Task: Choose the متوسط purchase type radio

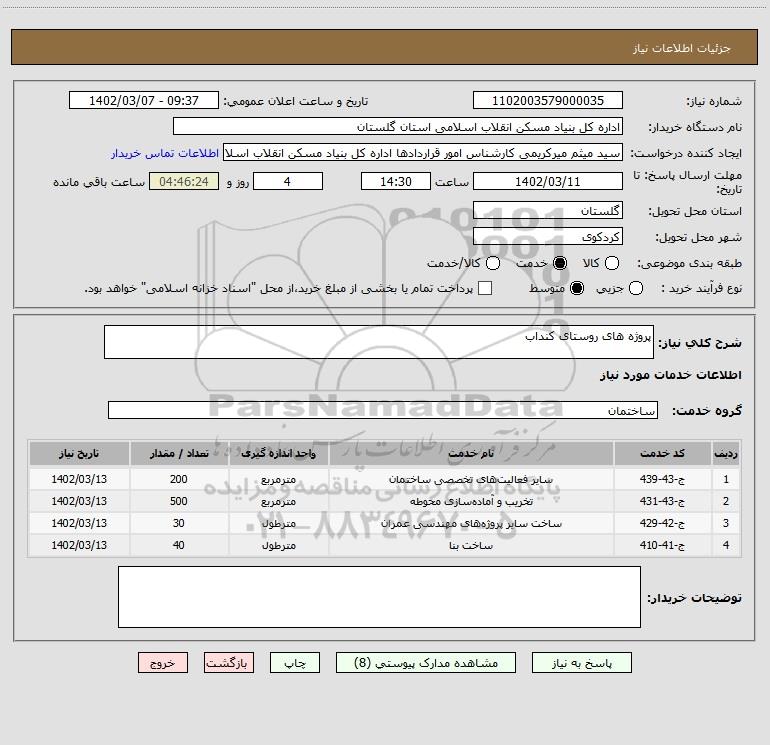Action: 577,288
